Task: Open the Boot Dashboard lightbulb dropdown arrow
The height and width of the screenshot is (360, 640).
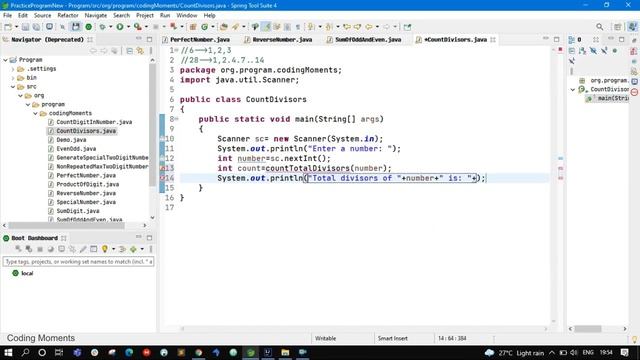Action: tap(113, 249)
